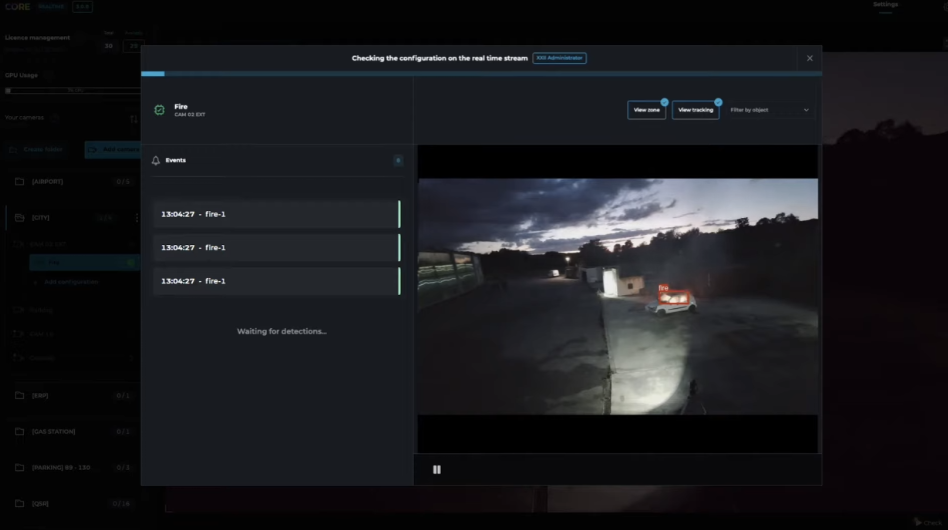Click Create folder button in background
The width and height of the screenshot is (948, 530).
click(37, 149)
